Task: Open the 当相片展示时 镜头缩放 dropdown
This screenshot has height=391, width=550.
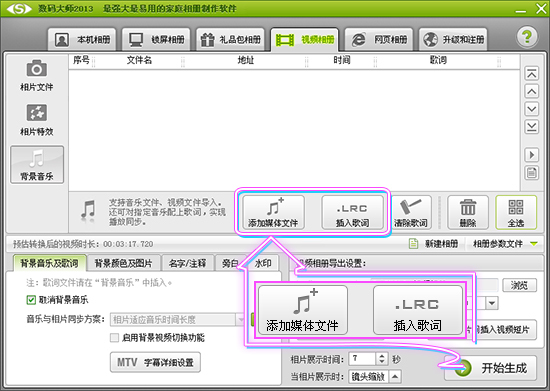Action: point(375,377)
